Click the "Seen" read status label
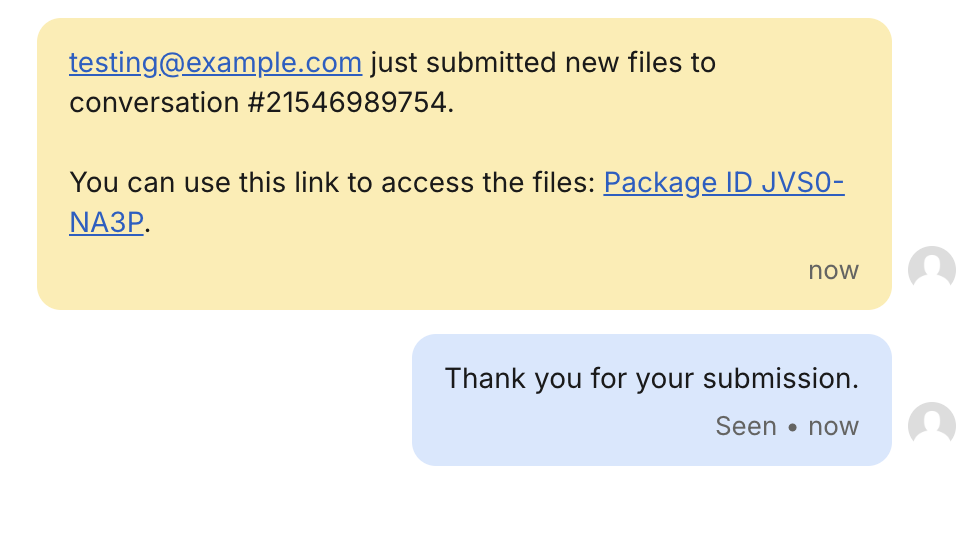Viewport: 978px width, 538px height. [x=746, y=426]
